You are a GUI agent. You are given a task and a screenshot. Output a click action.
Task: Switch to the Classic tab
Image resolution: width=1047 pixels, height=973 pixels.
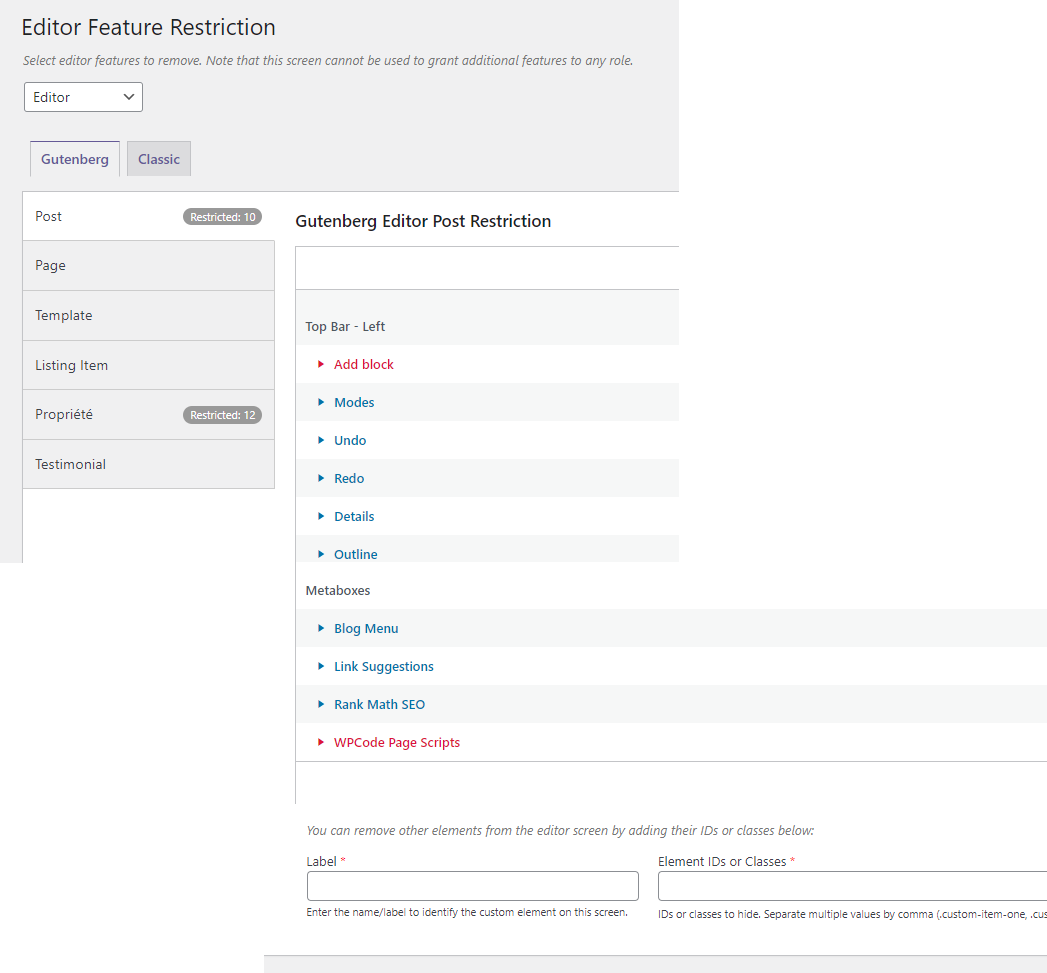159,160
